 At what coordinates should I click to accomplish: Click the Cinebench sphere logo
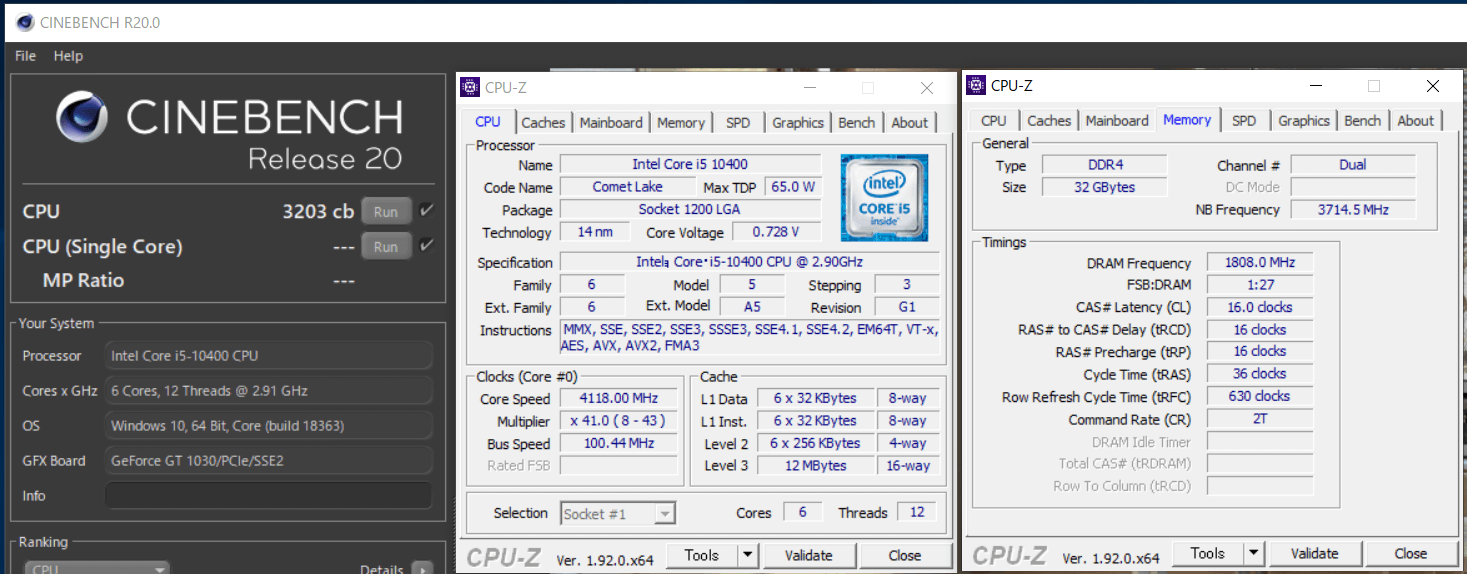pos(82,117)
